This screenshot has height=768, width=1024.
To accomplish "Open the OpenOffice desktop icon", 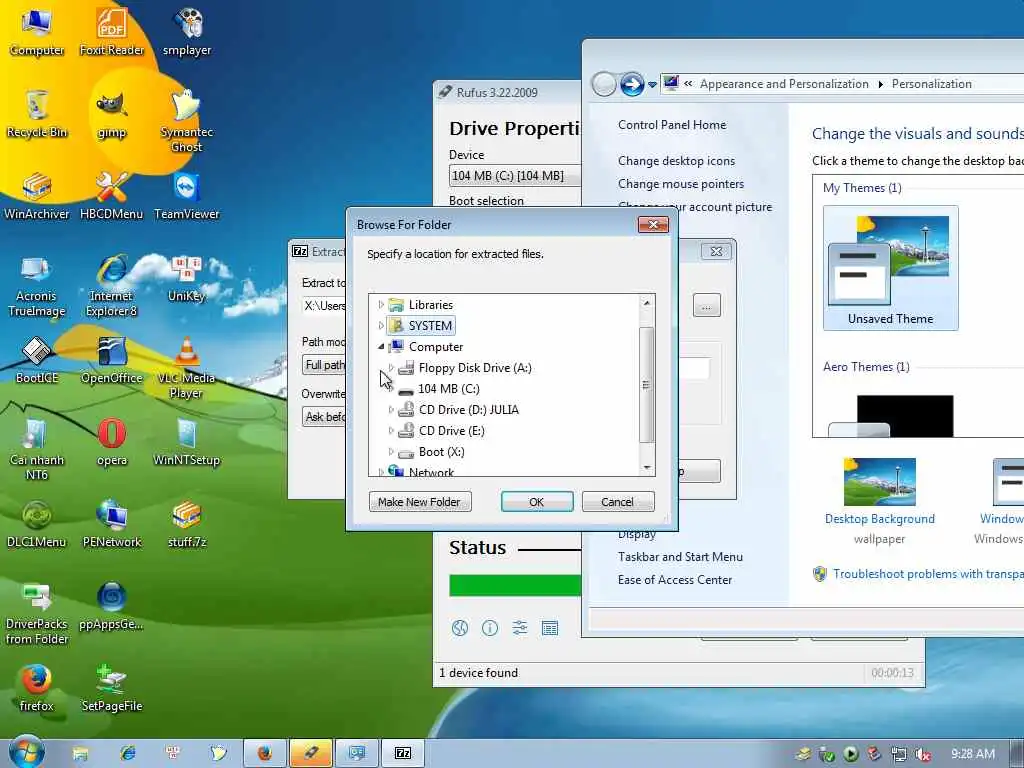I will click(112, 360).
